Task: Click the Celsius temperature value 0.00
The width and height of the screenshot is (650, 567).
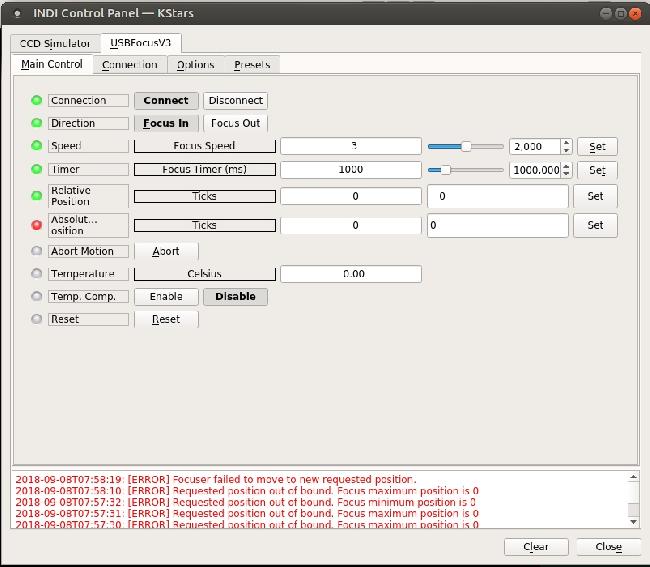Action: point(351,274)
